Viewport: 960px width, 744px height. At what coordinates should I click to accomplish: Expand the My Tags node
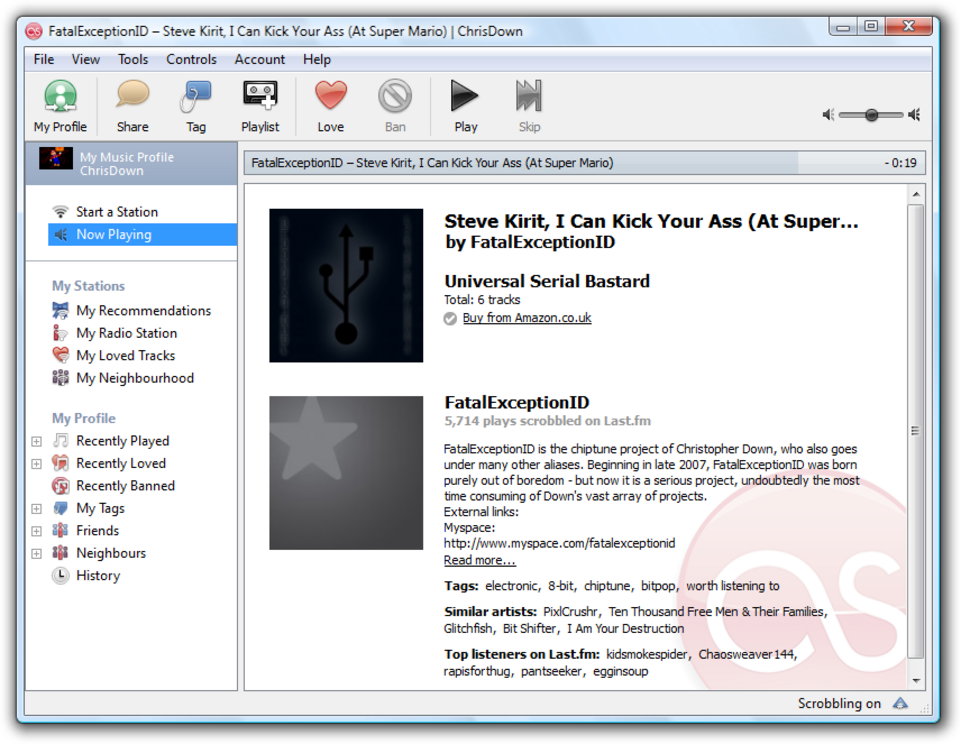[x=37, y=509]
